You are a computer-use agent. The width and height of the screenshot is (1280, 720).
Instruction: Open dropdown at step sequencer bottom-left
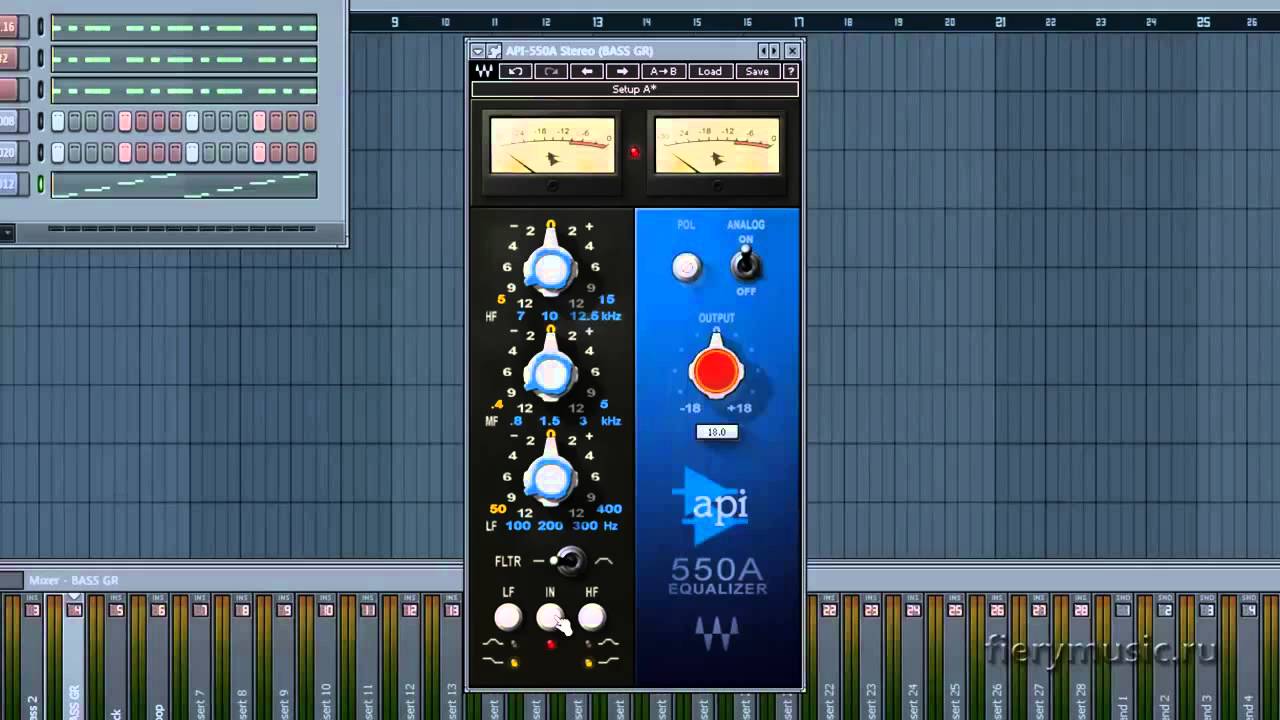[x=6, y=233]
